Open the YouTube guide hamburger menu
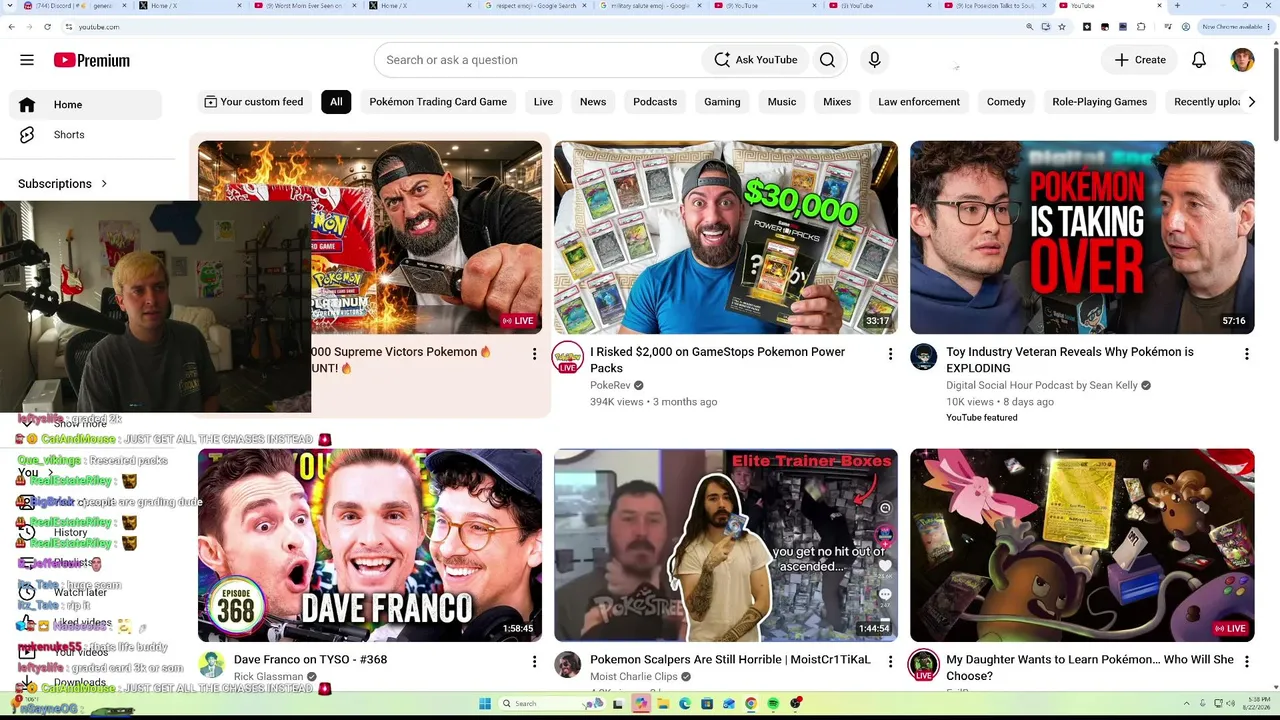1280x720 pixels. 27,60
